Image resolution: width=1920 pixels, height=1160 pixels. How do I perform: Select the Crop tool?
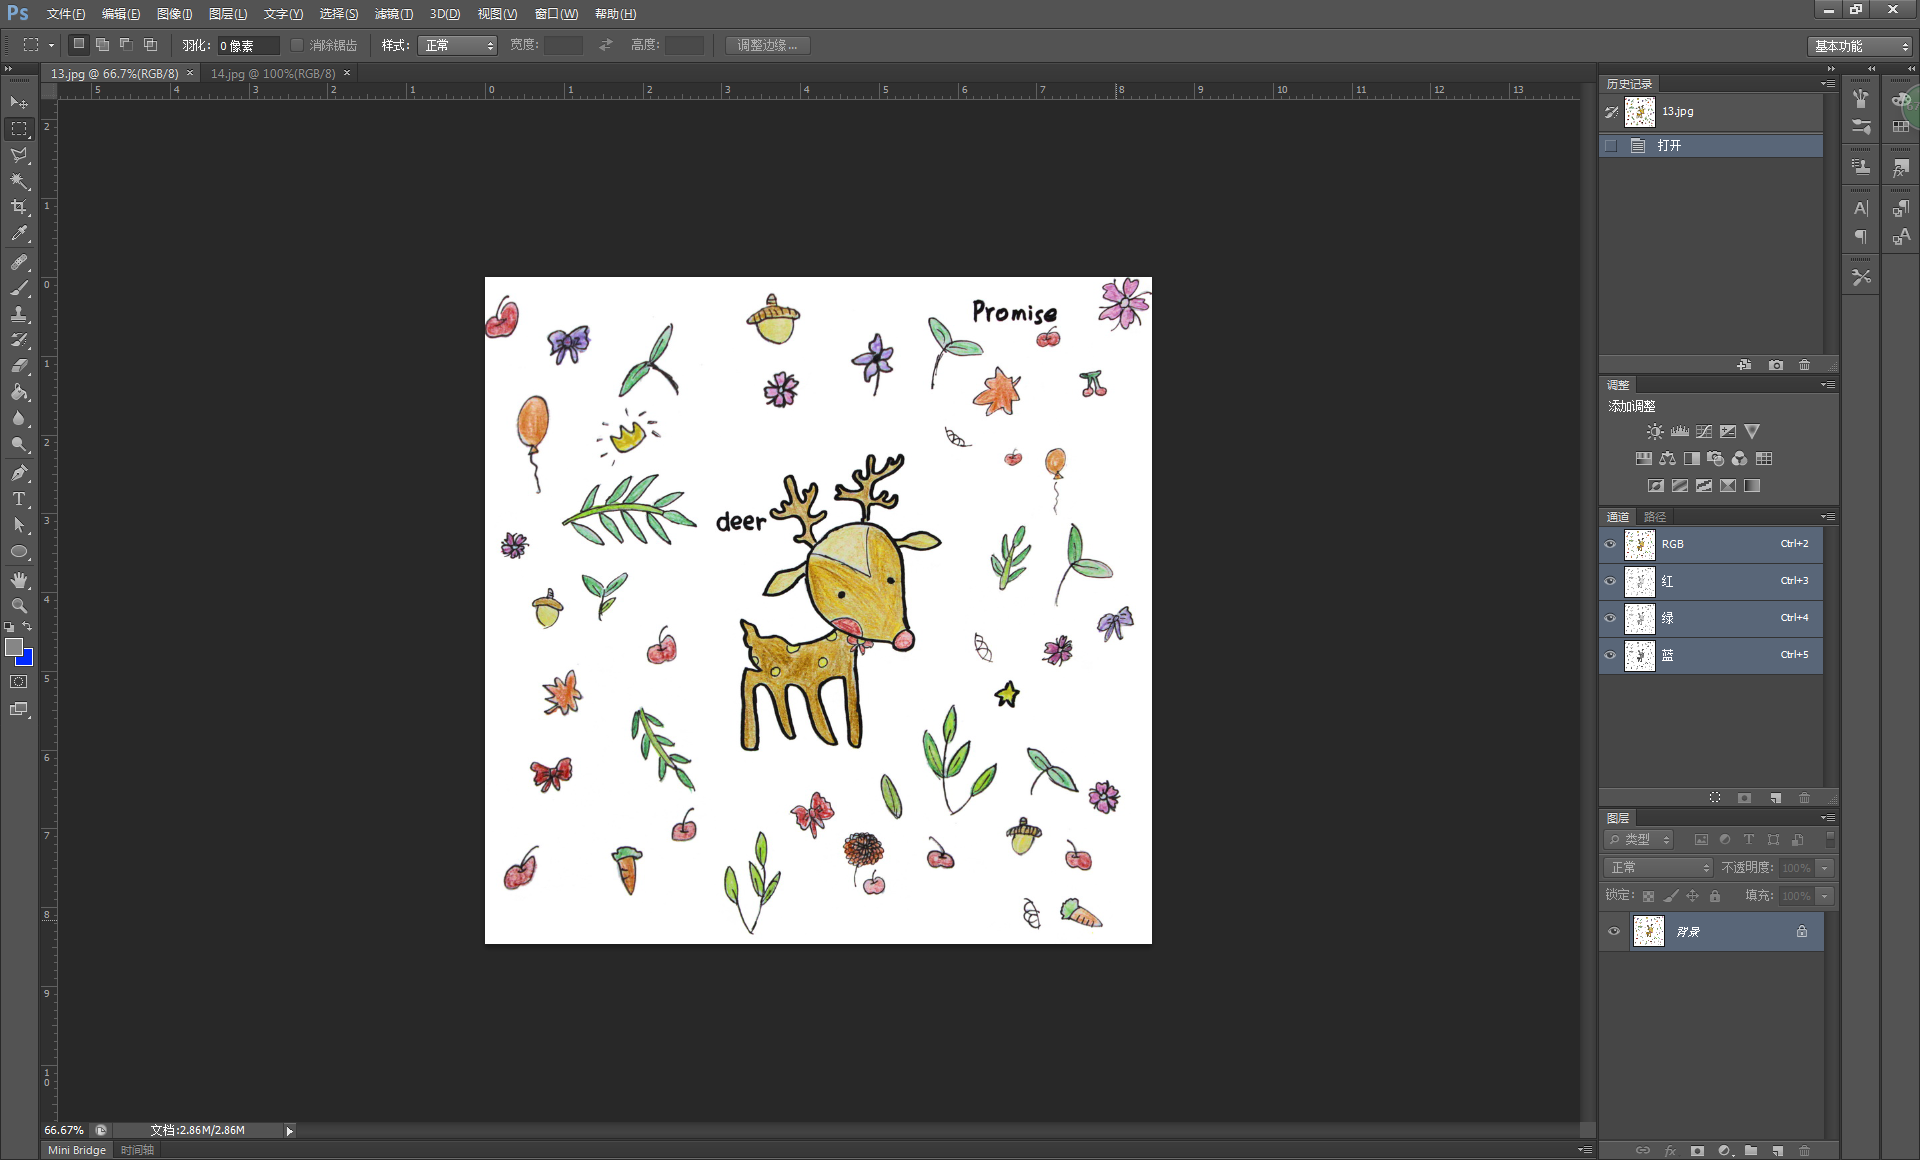tap(19, 207)
